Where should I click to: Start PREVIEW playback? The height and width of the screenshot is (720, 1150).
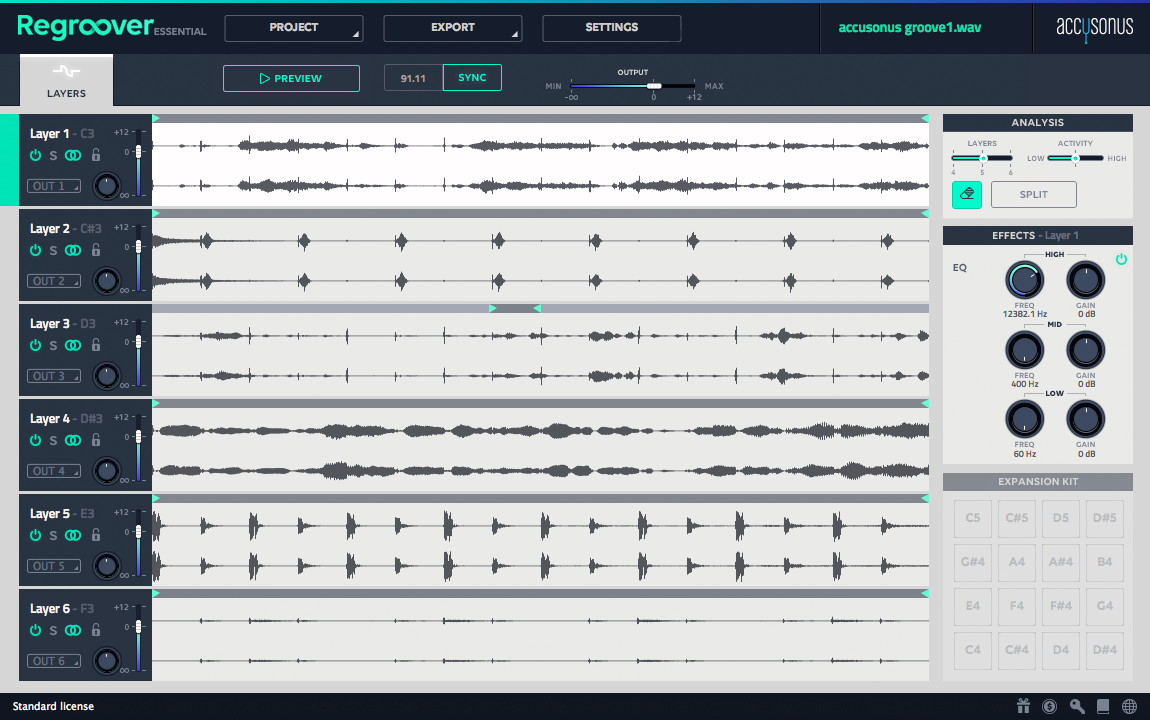click(291, 78)
